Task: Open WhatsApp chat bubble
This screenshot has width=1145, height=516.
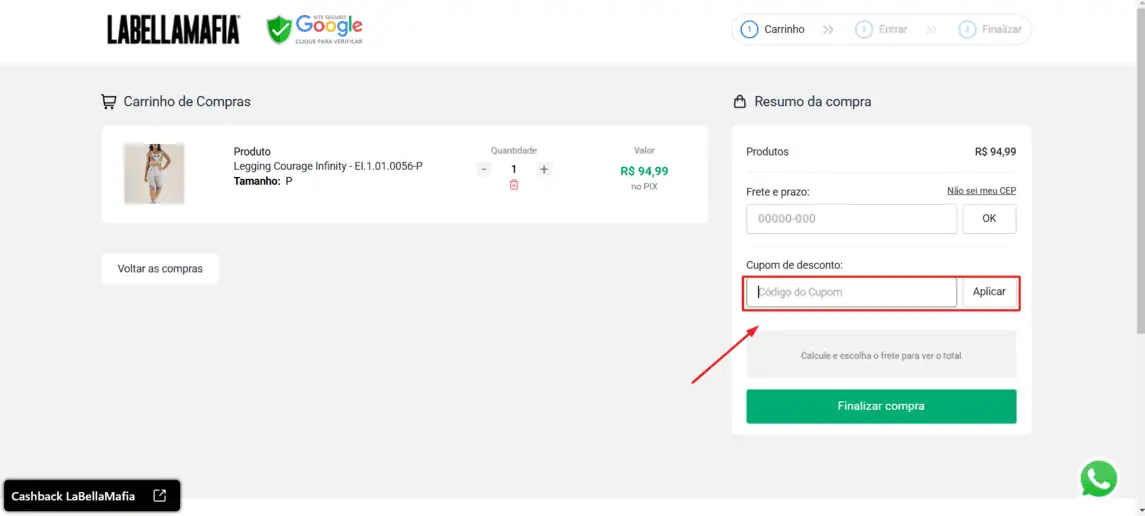Action: point(1099,479)
